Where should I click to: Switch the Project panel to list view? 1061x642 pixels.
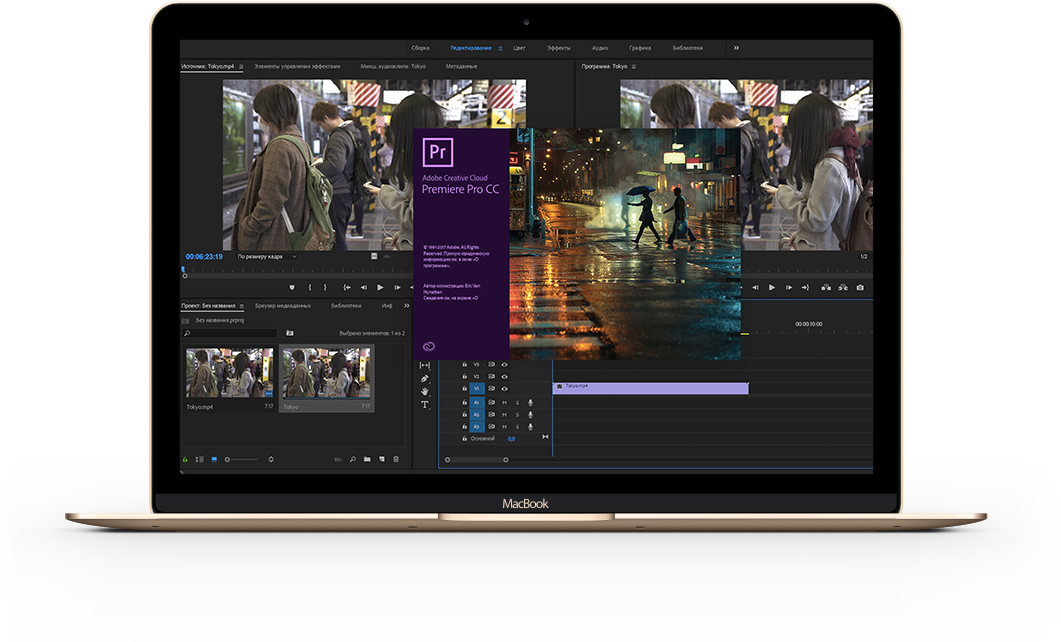(x=200, y=459)
